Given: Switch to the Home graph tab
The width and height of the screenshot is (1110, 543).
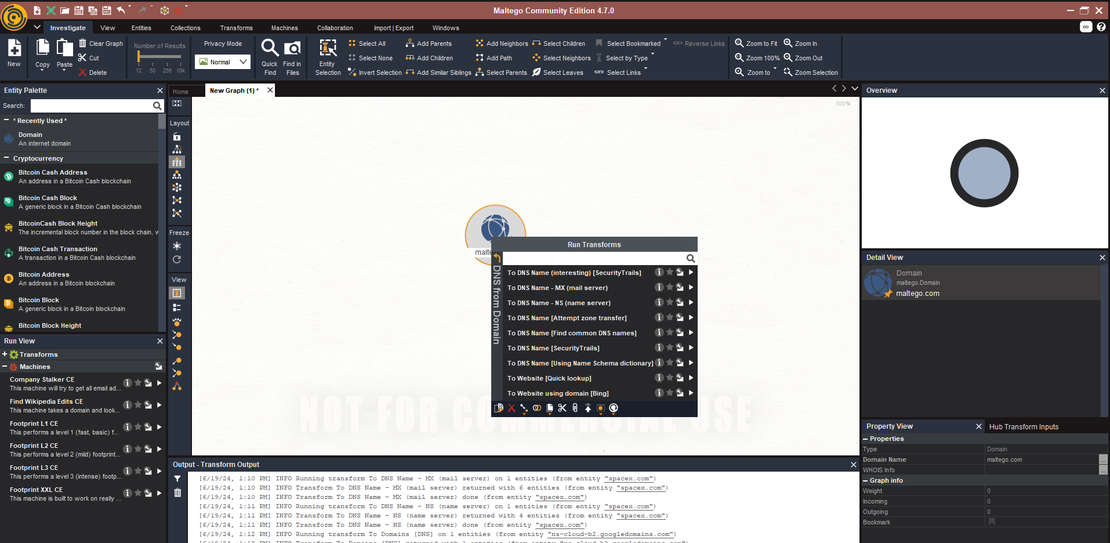Looking at the screenshot, I should (181, 91).
